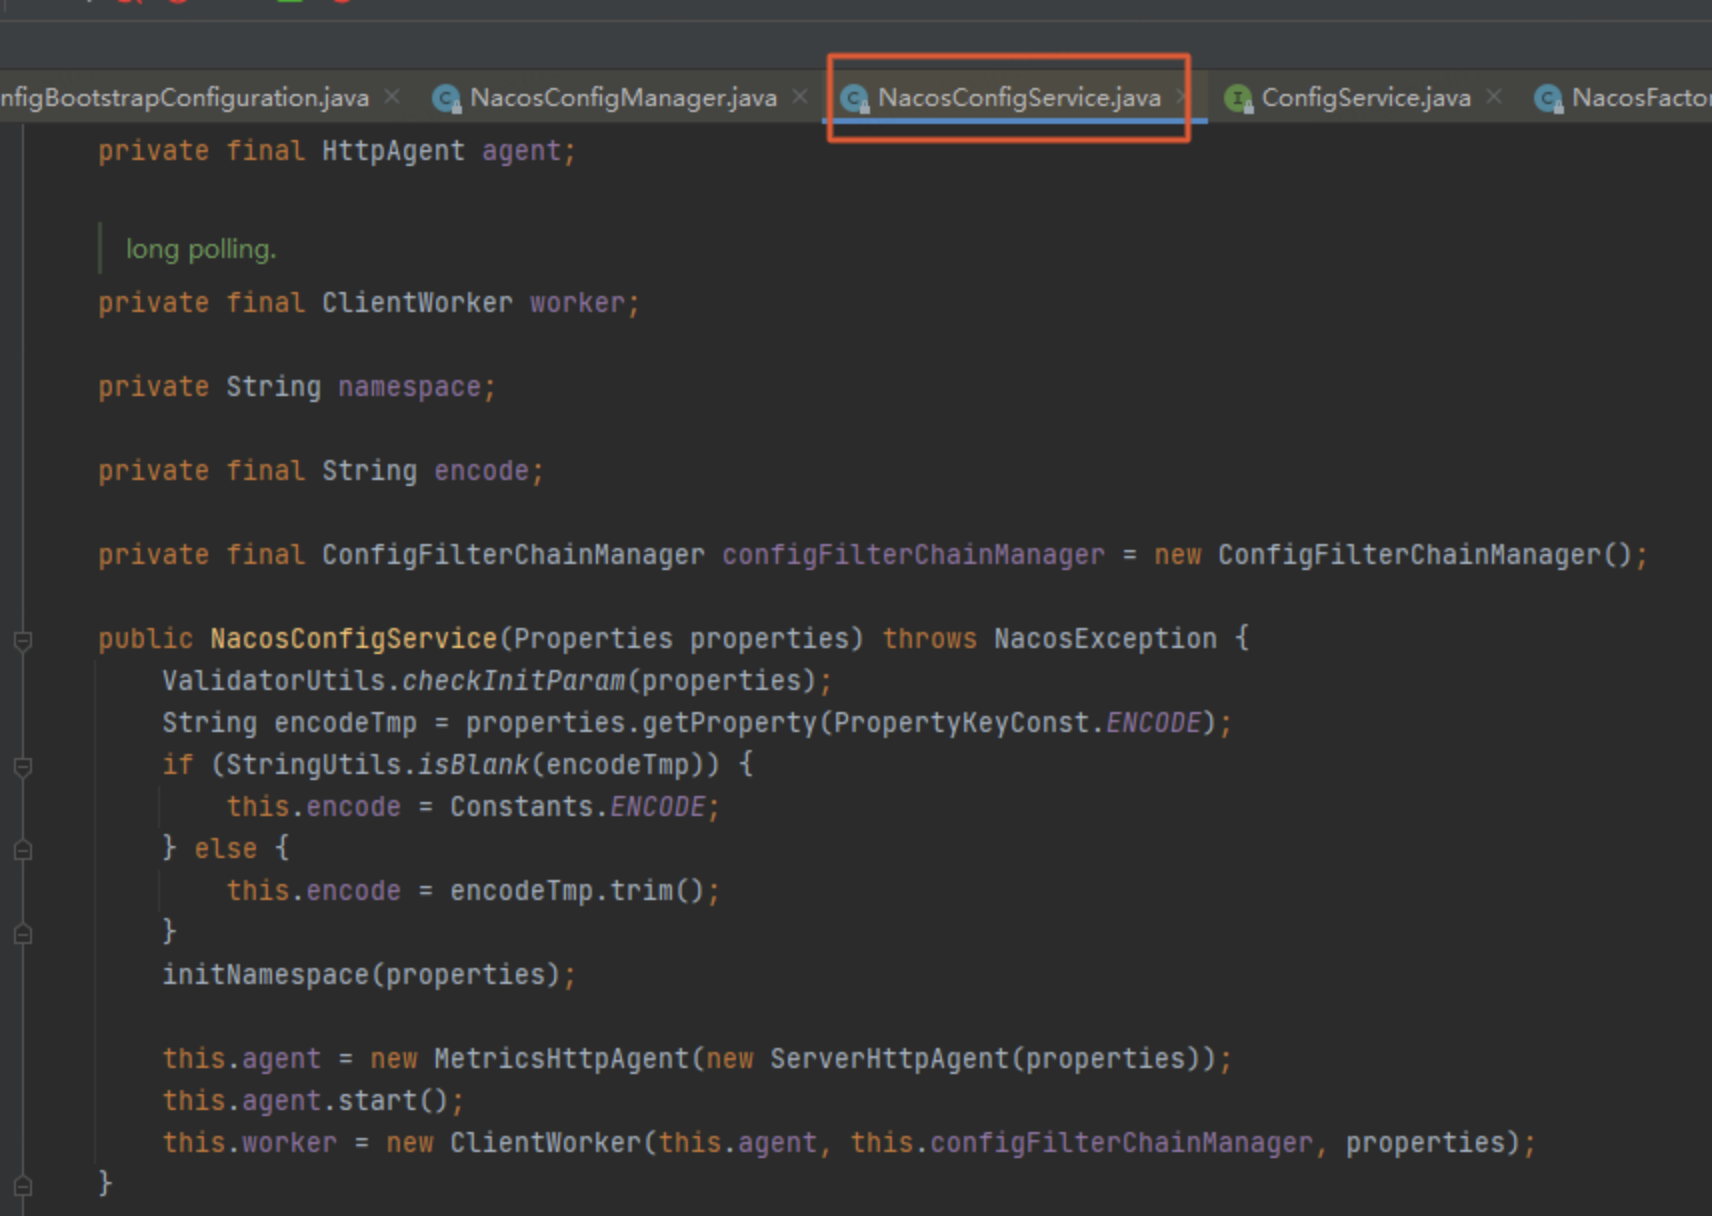Toggle fold marker at the if-else closing brace

pyautogui.click(x=23, y=934)
